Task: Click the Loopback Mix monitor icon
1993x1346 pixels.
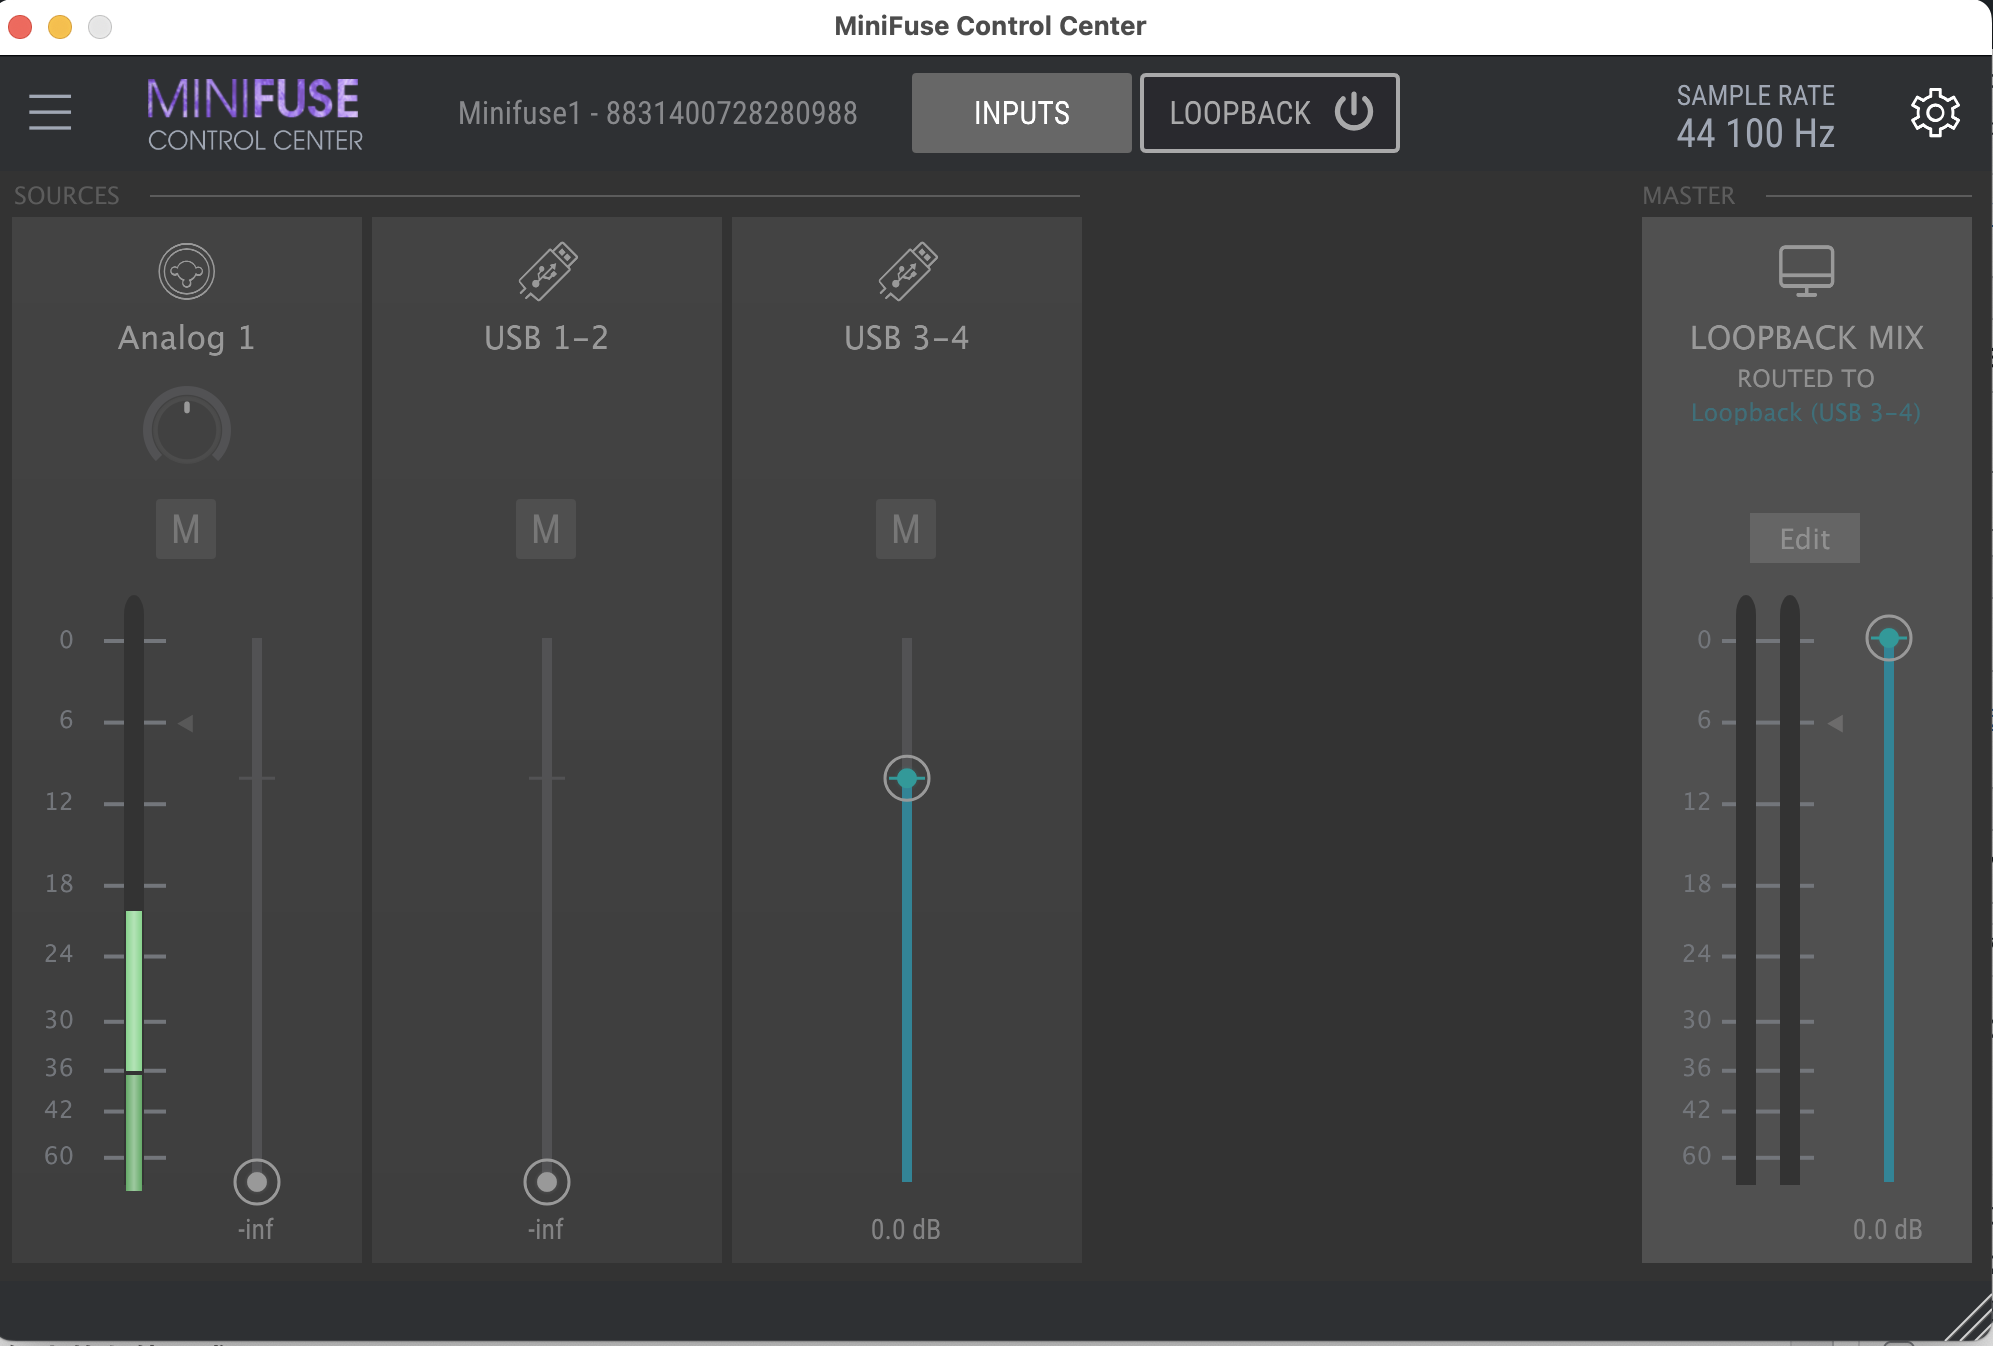Action: pos(1806,270)
